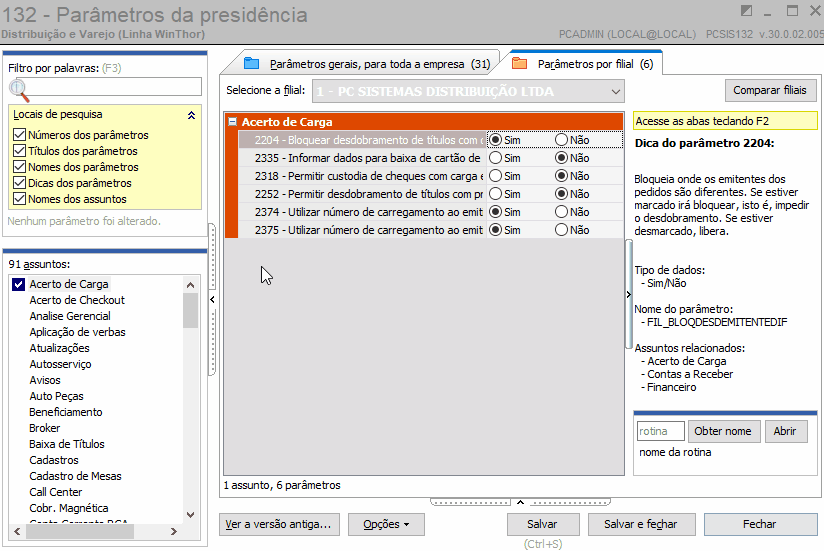Select Broker subject

coord(45,428)
